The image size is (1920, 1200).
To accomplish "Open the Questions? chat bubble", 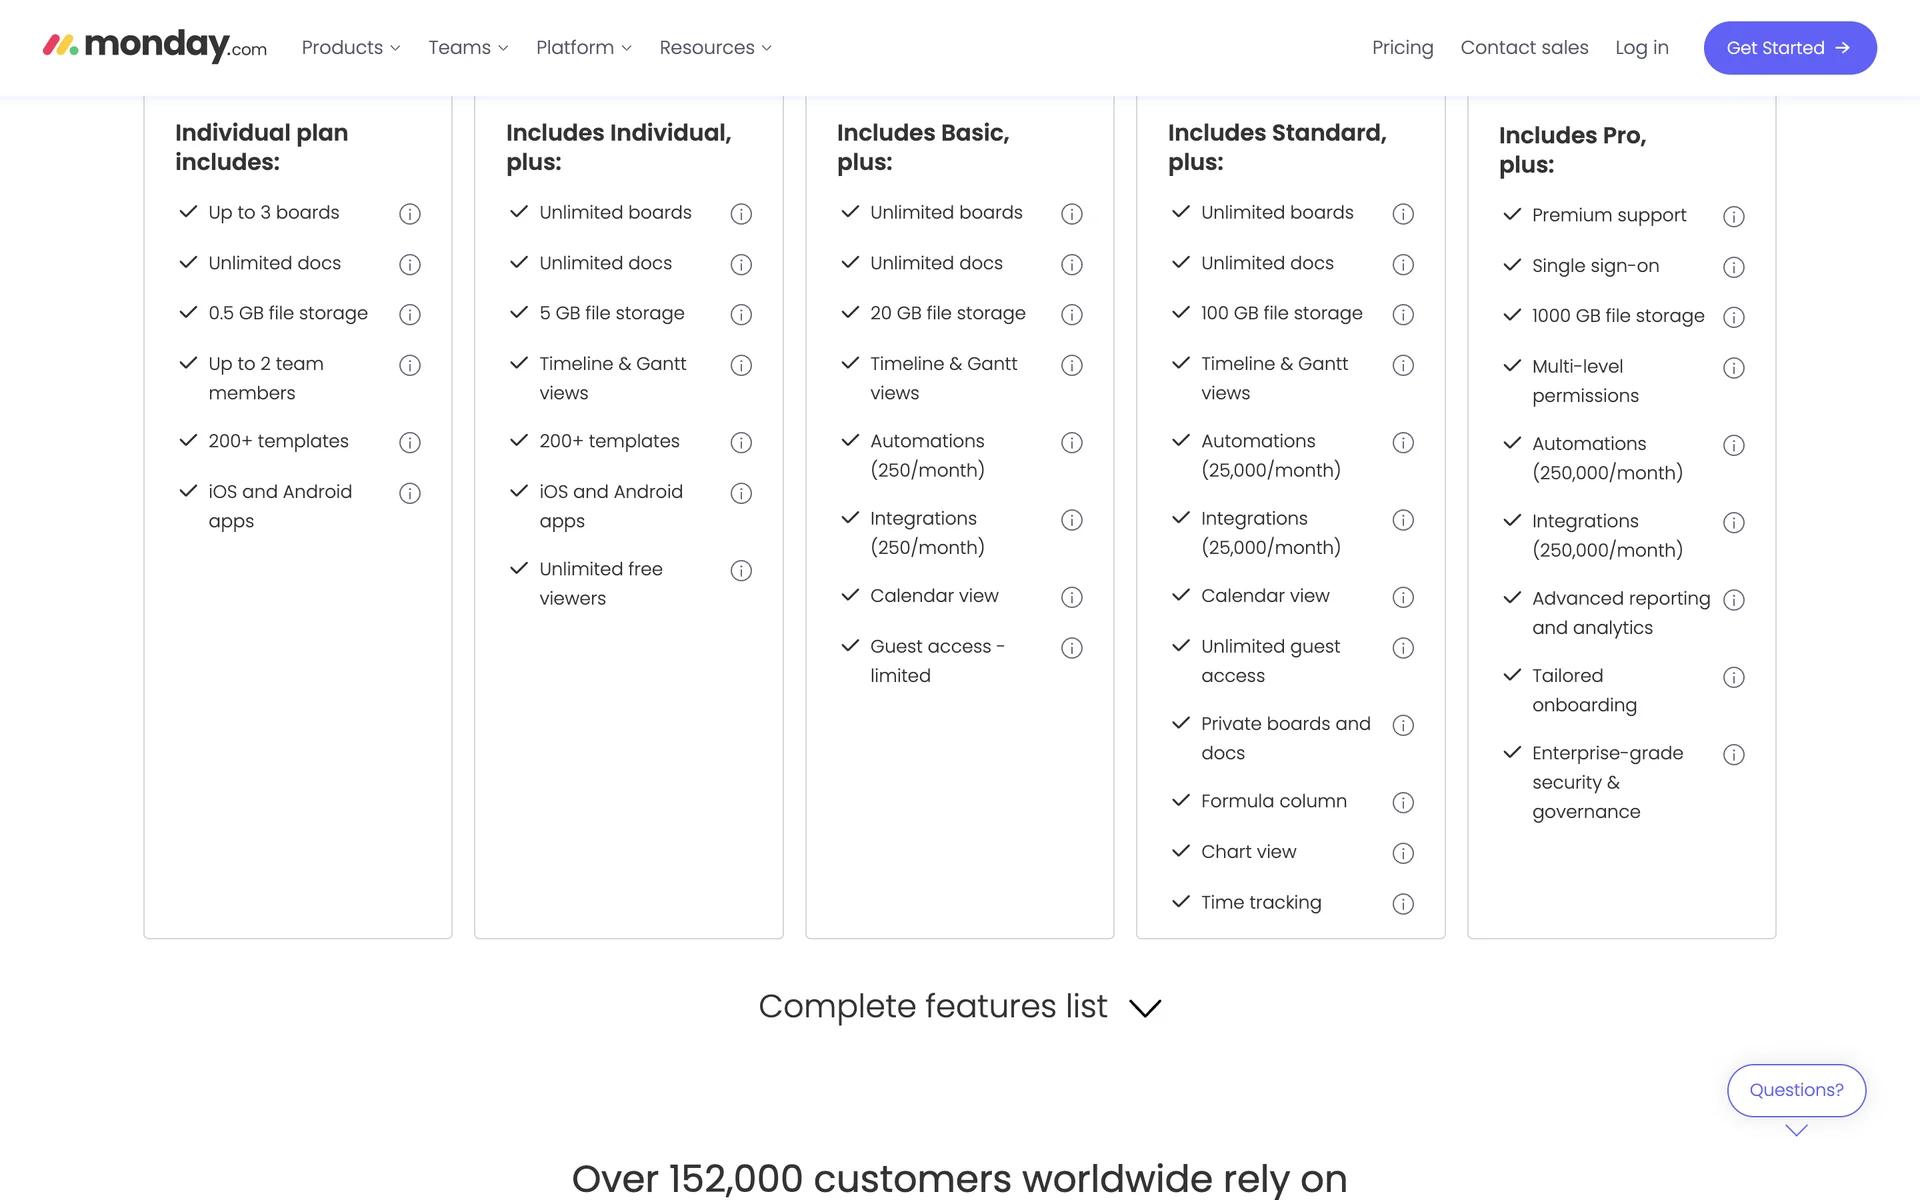I will coord(1796,1090).
